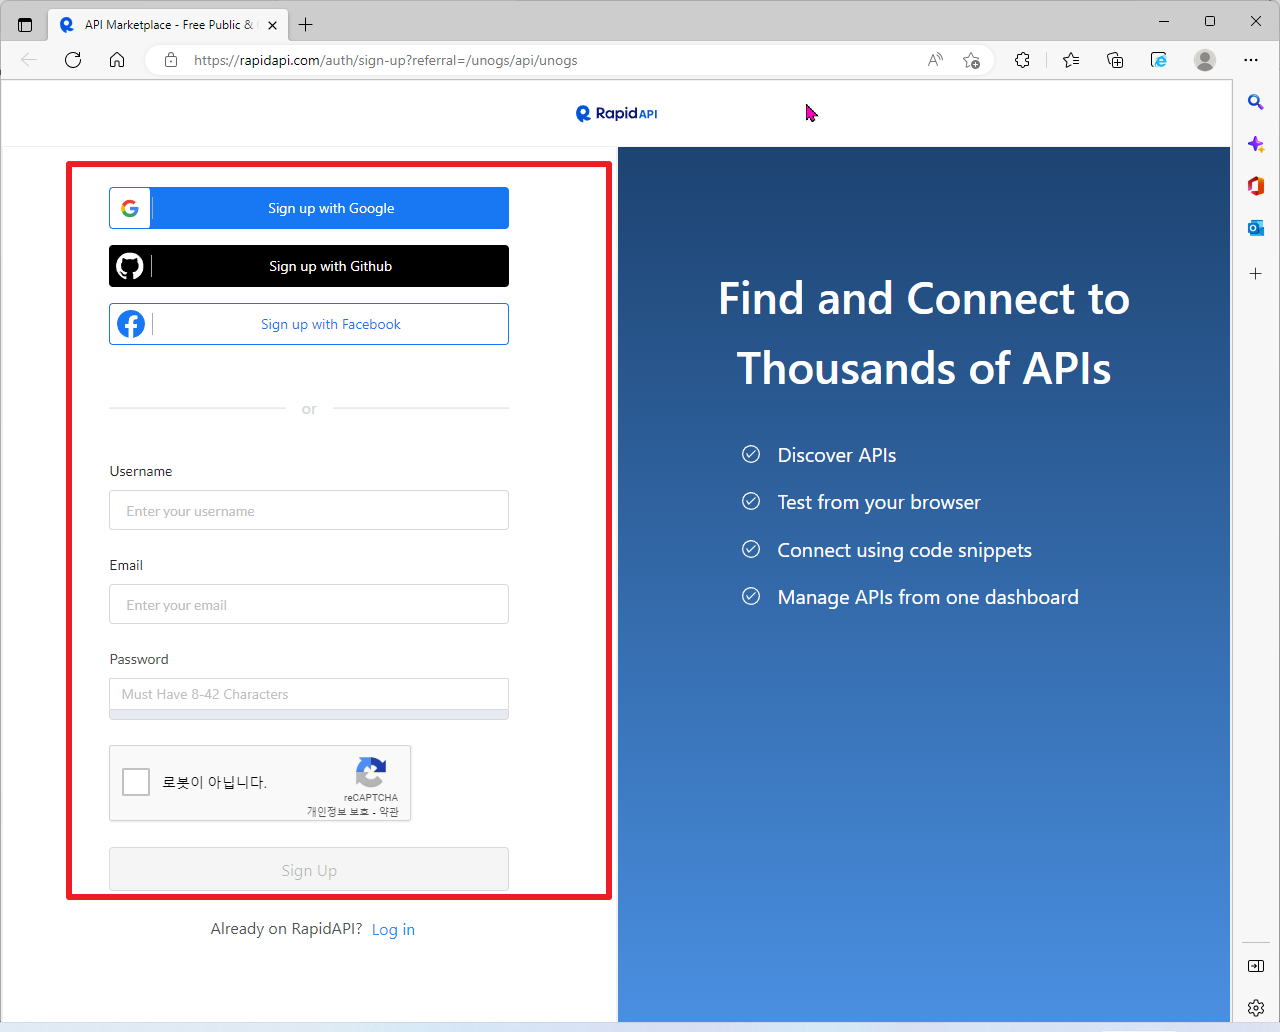Select Sign up with Facebook
Screen dimensions: 1280x1032
point(309,324)
